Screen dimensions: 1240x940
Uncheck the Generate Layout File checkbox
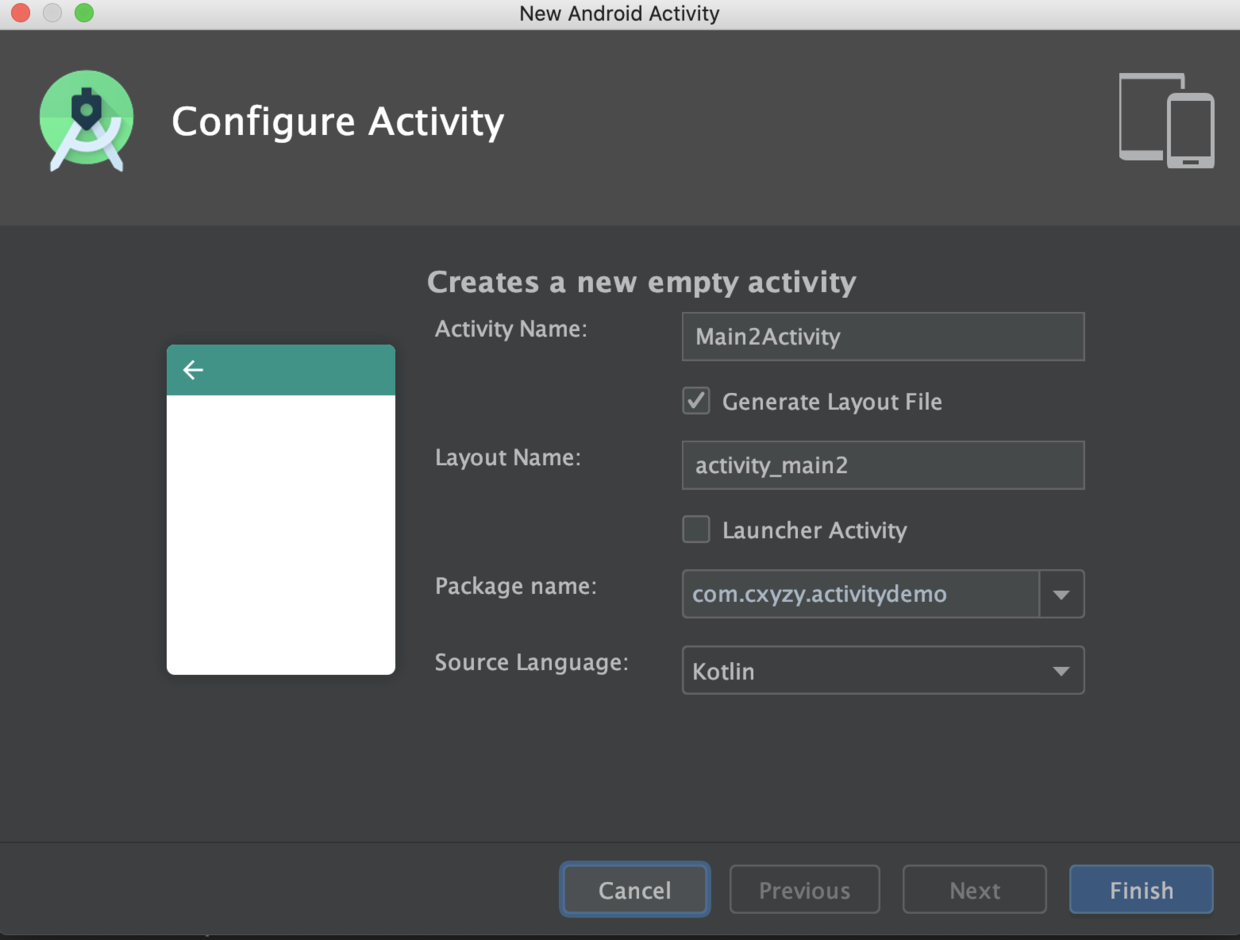(x=696, y=401)
